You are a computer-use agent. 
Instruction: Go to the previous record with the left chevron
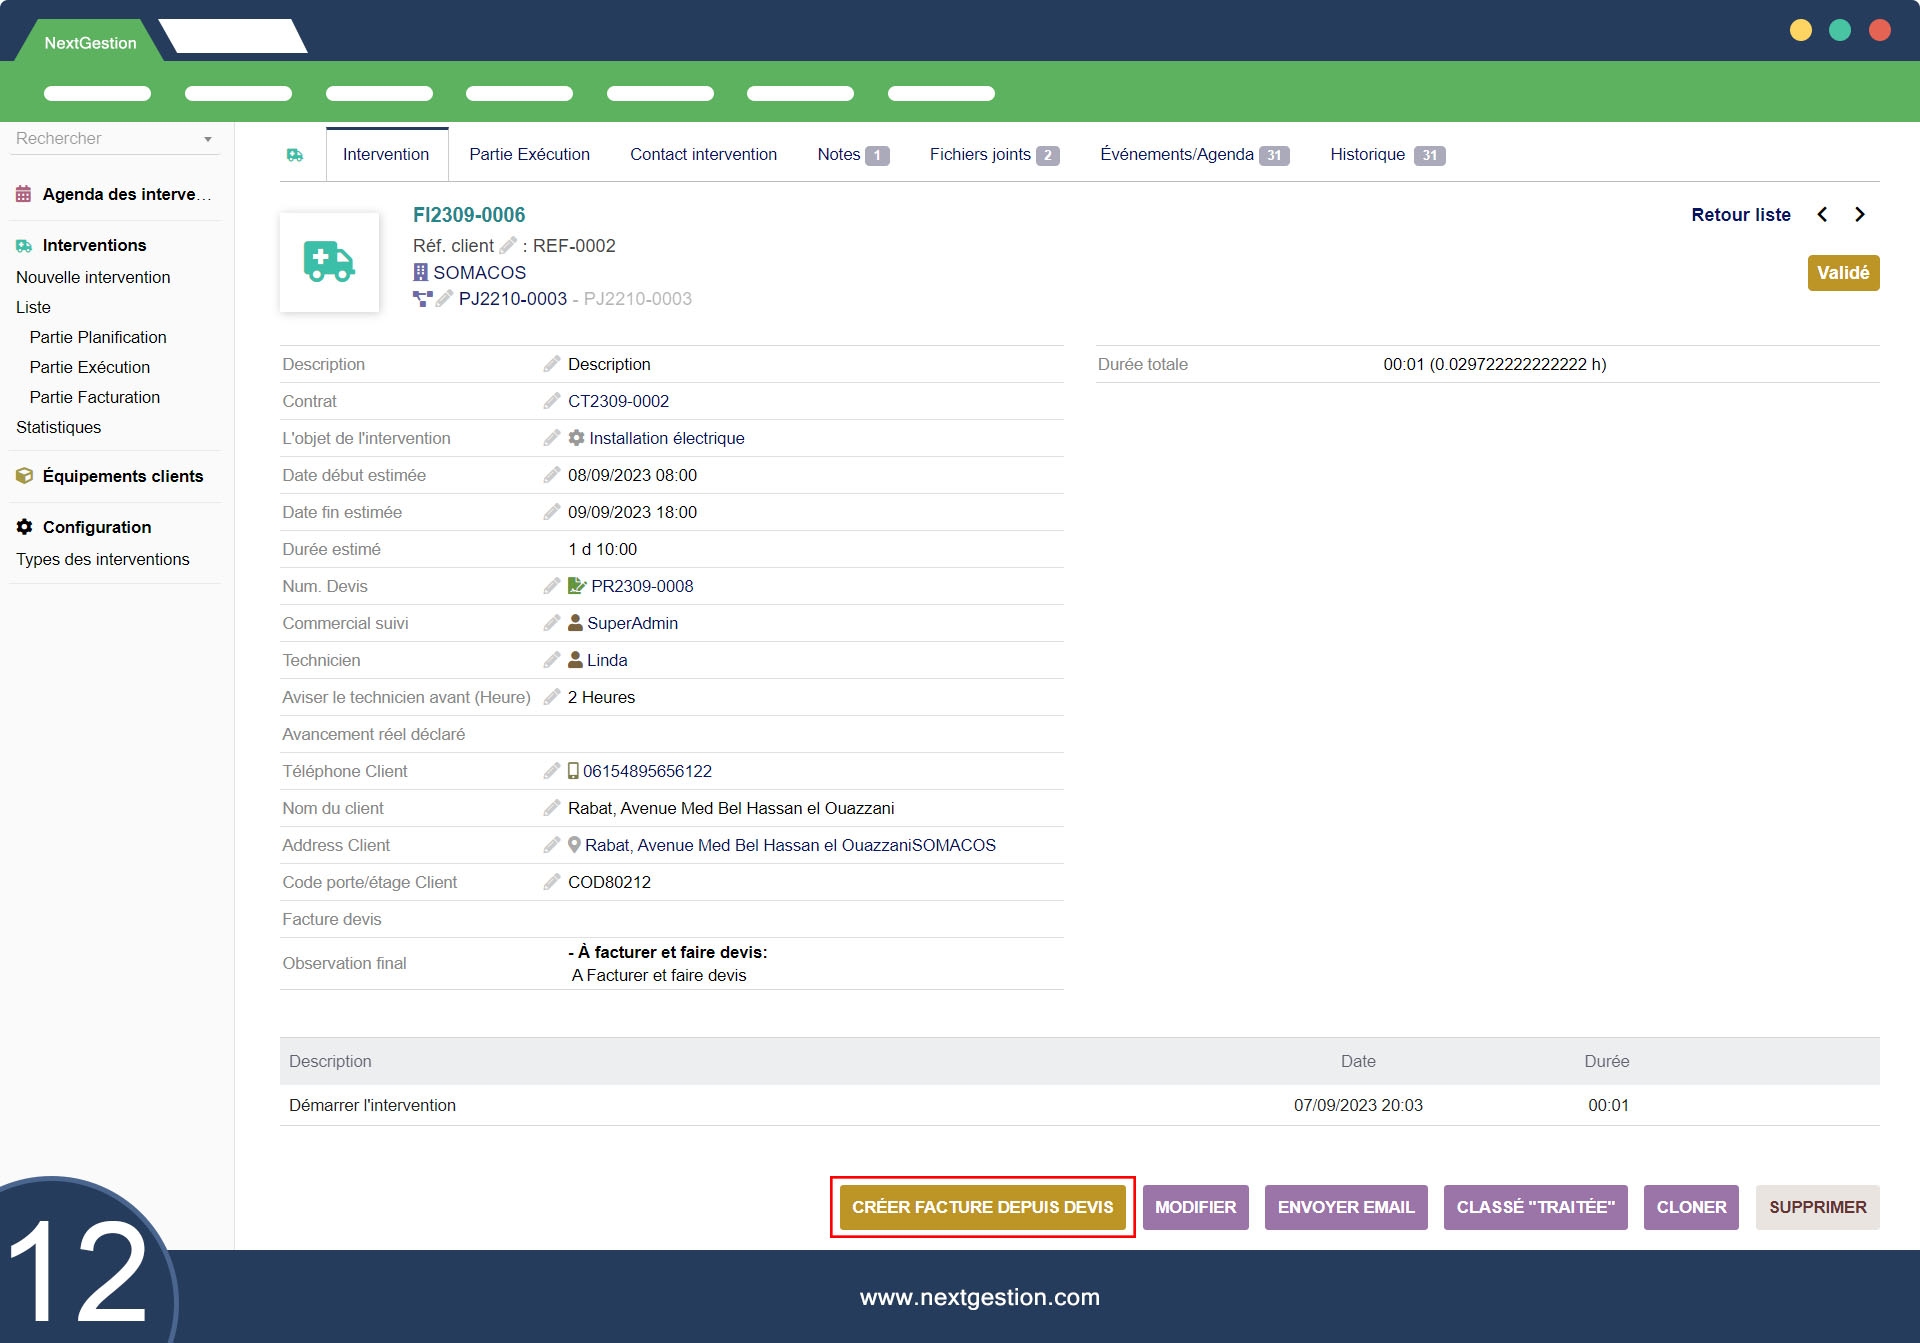point(1822,215)
